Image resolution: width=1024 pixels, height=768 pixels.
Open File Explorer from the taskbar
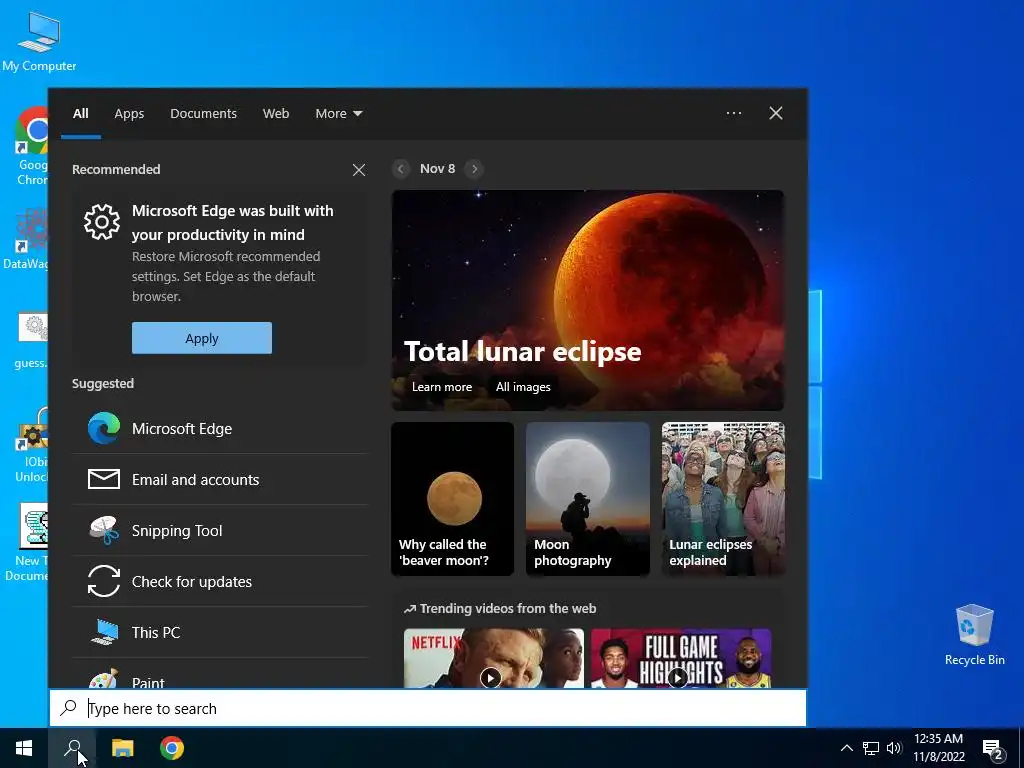click(122, 748)
